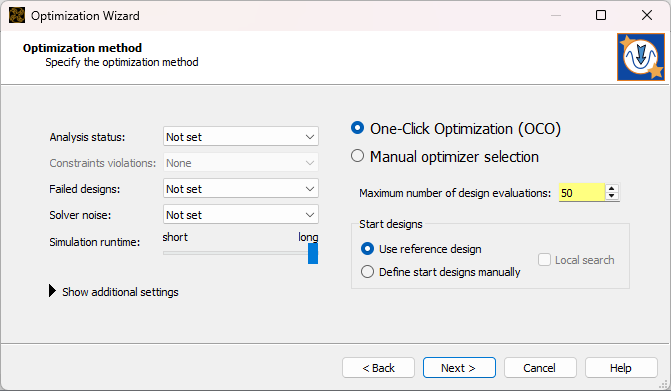This screenshot has width=671, height=391.
Task: Enable the Local search checkbox
Action: click(544, 260)
